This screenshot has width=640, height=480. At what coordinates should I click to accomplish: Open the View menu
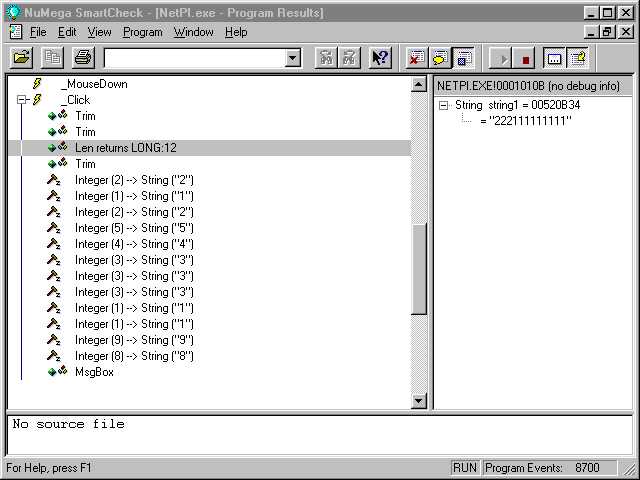point(99,32)
